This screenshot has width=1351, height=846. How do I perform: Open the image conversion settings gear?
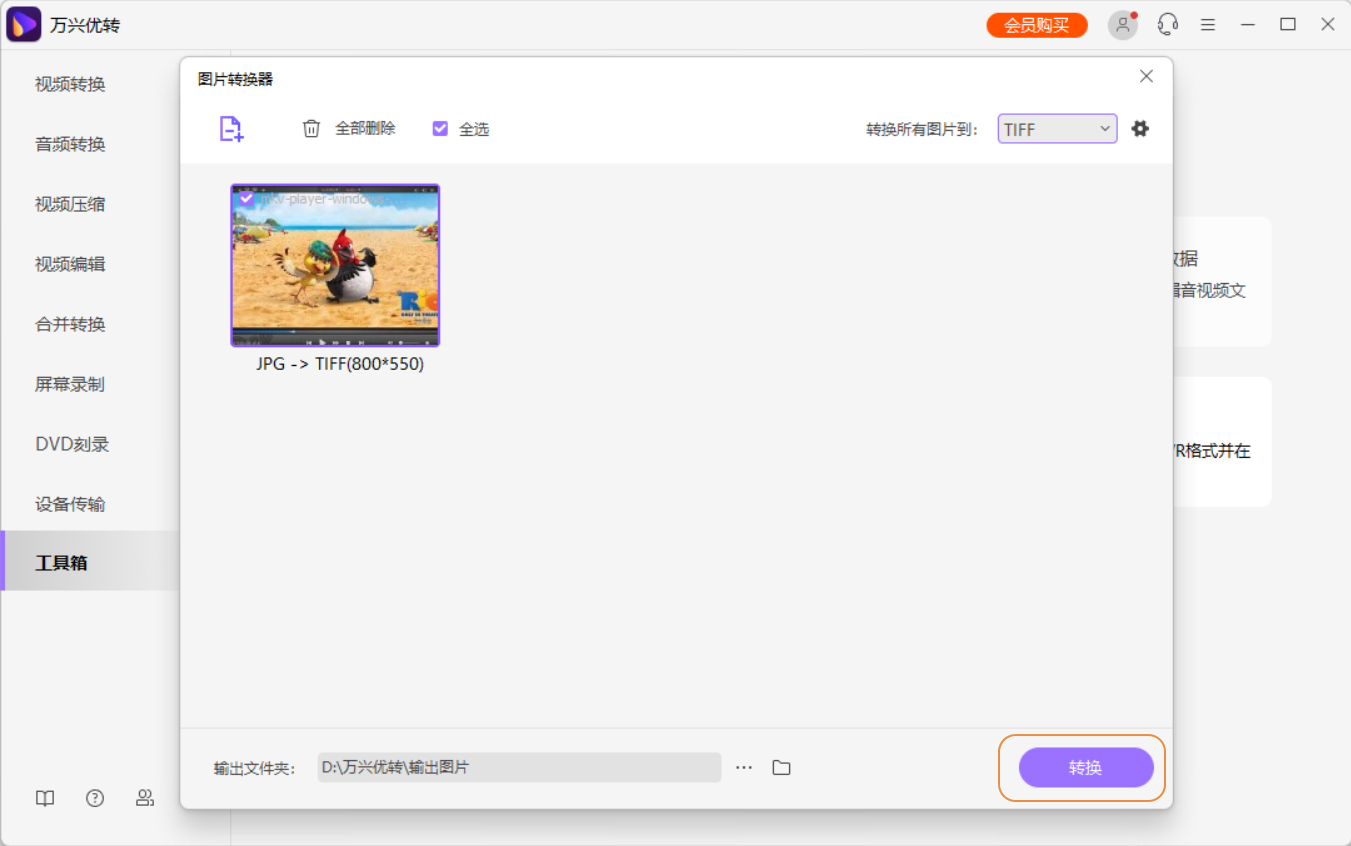pos(1140,128)
